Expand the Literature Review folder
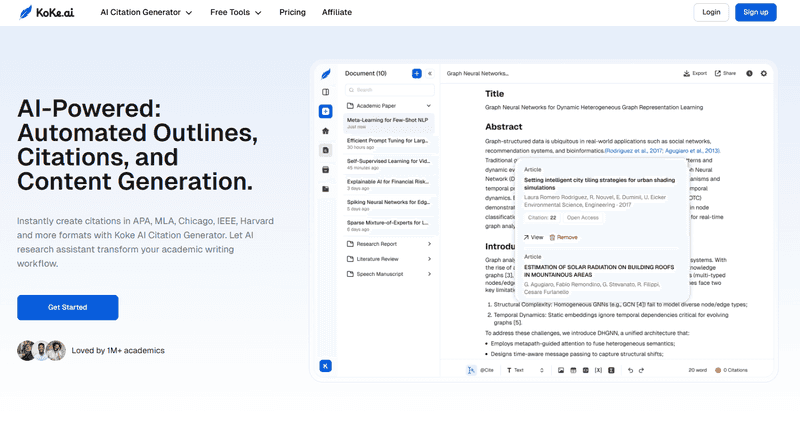This screenshot has width=800, height=436. click(429, 258)
